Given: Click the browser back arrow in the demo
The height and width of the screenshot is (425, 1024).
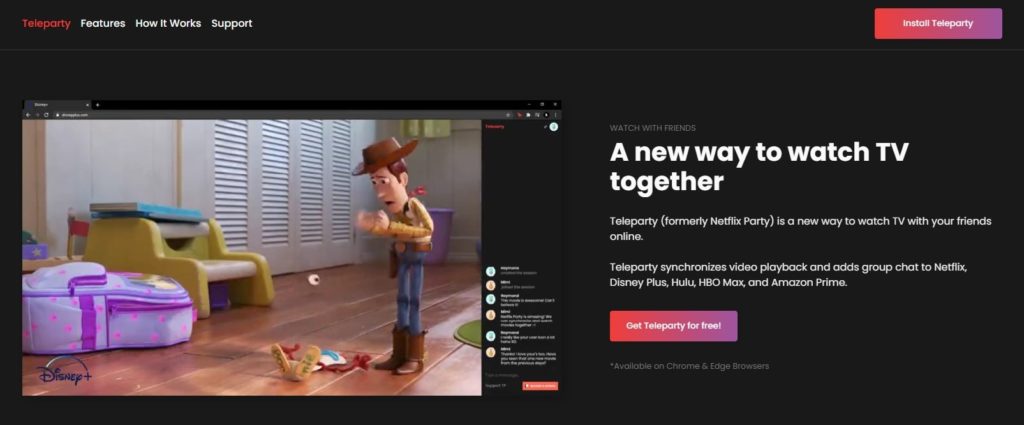Looking at the screenshot, I should point(29,115).
